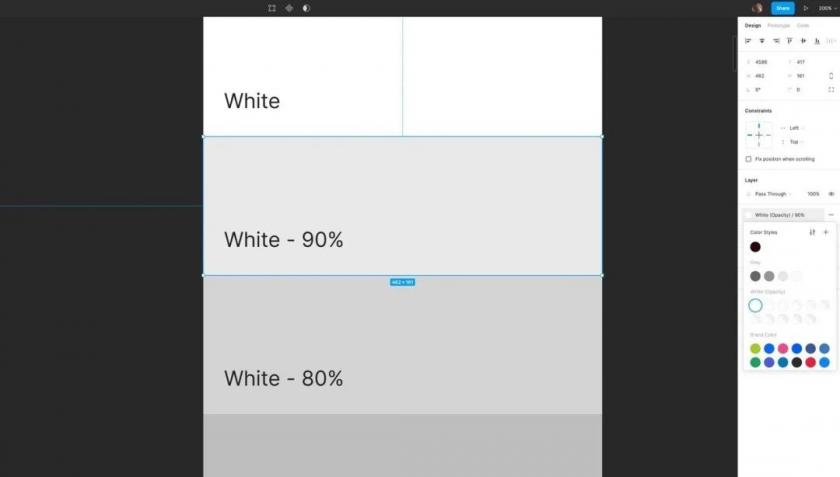Click the blue Share button
The height and width of the screenshot is (477, 840).
pyautogui.click(x=783, y=8)
